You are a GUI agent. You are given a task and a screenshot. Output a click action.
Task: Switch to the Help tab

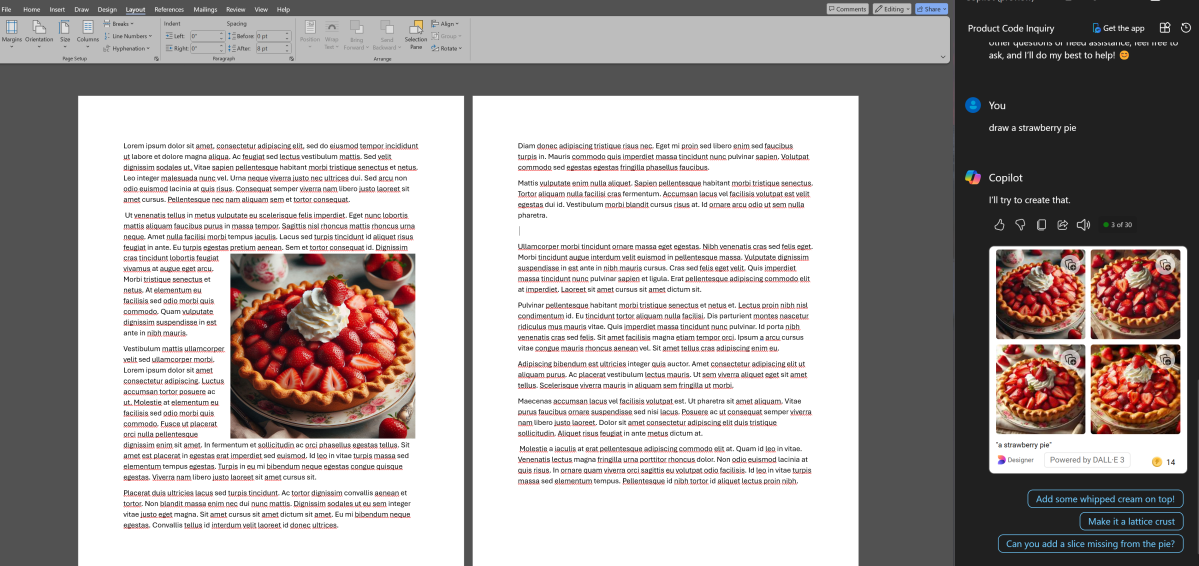point(283,9)
